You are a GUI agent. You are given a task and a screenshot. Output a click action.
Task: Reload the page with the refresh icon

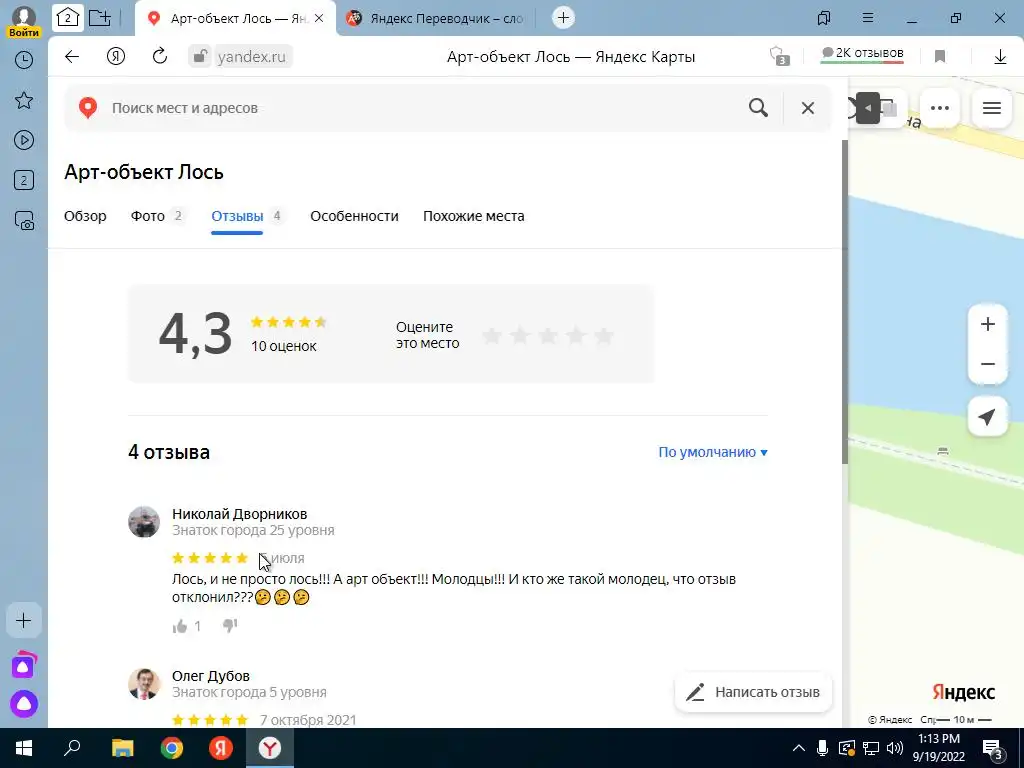click(x=160, y=56)
